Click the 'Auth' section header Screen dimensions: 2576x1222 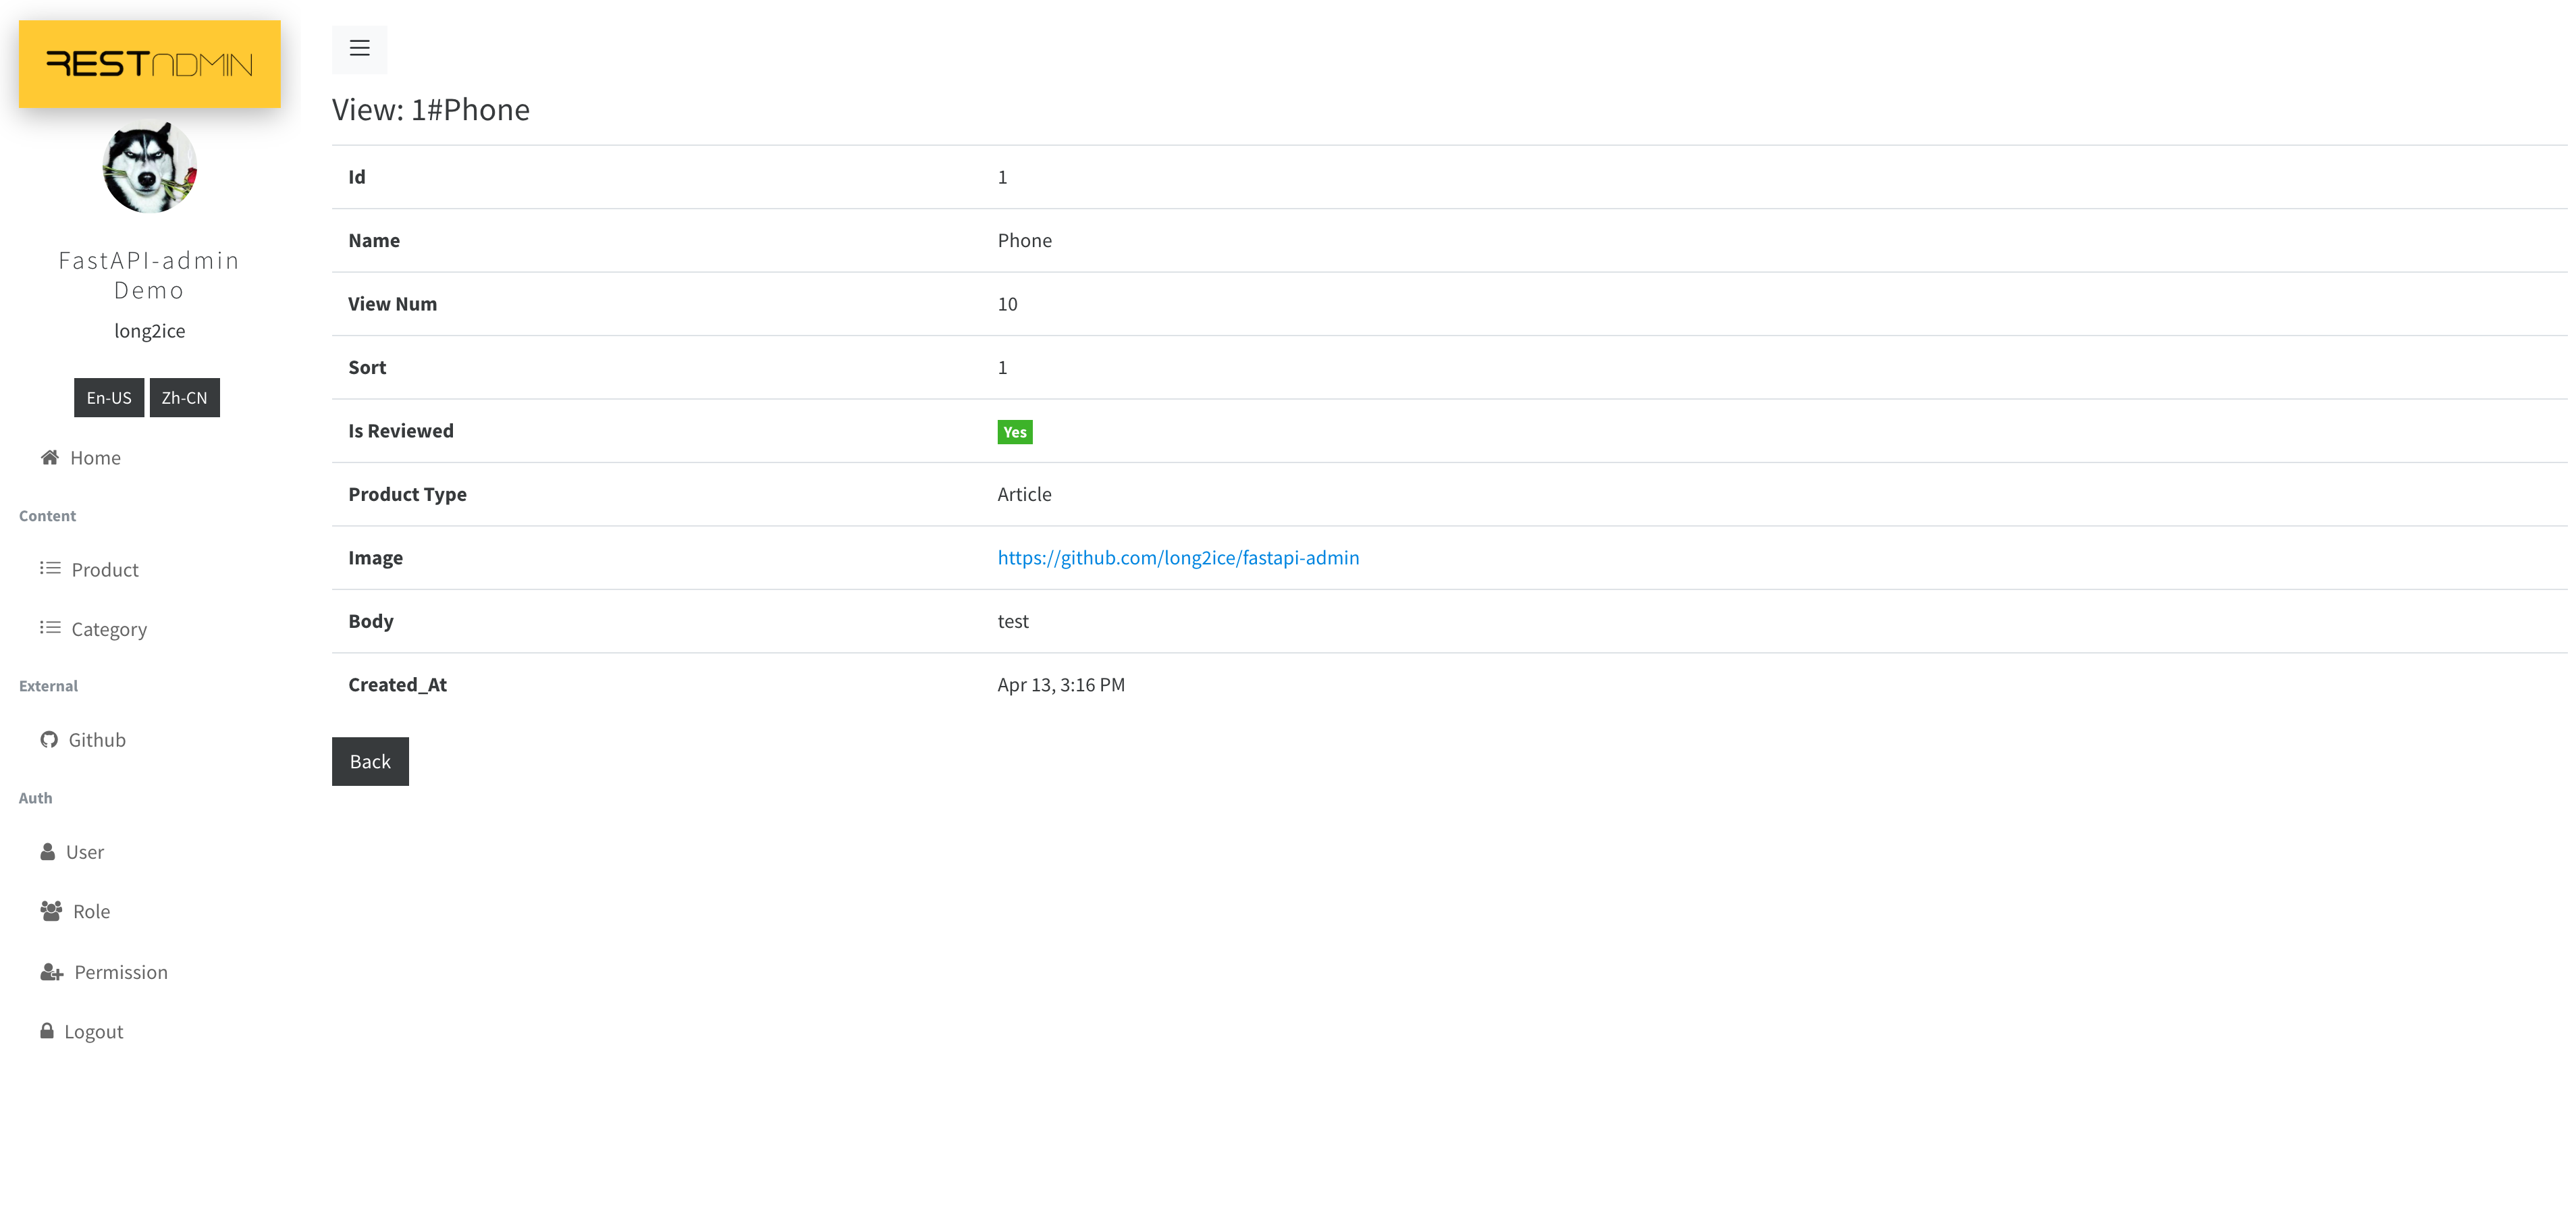35,798
